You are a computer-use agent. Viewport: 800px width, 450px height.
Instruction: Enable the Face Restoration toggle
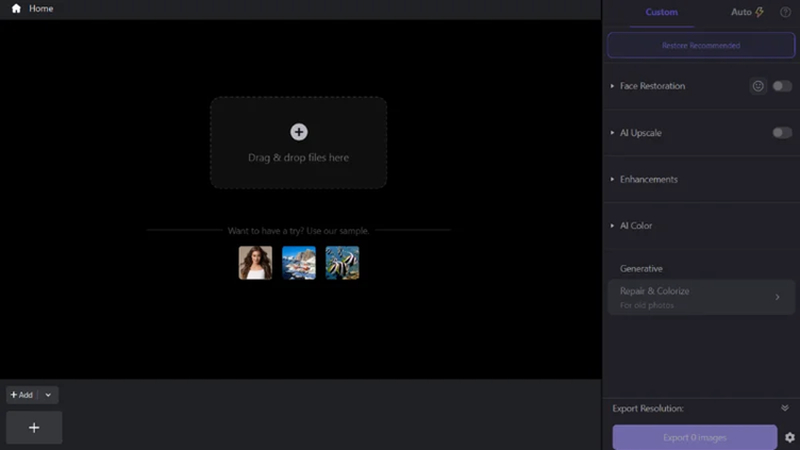point(782,86)
